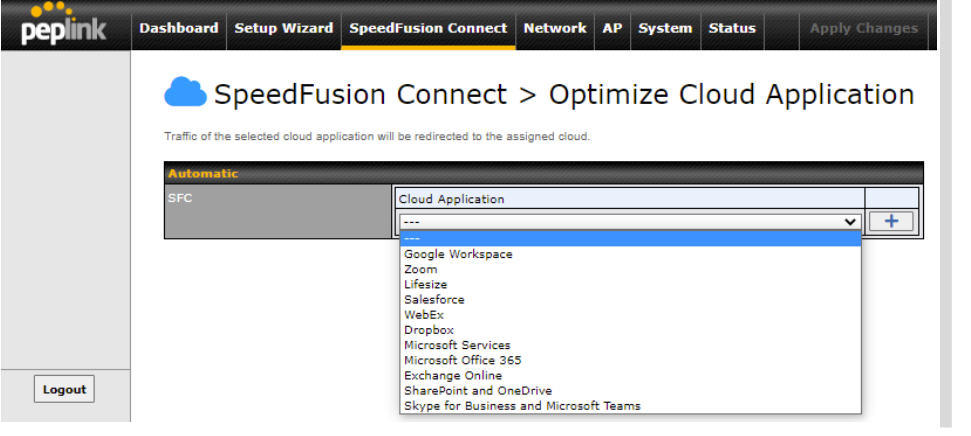Switch to SpeedFusion Connect tab
971x436 pixels.
click(428, 28)
